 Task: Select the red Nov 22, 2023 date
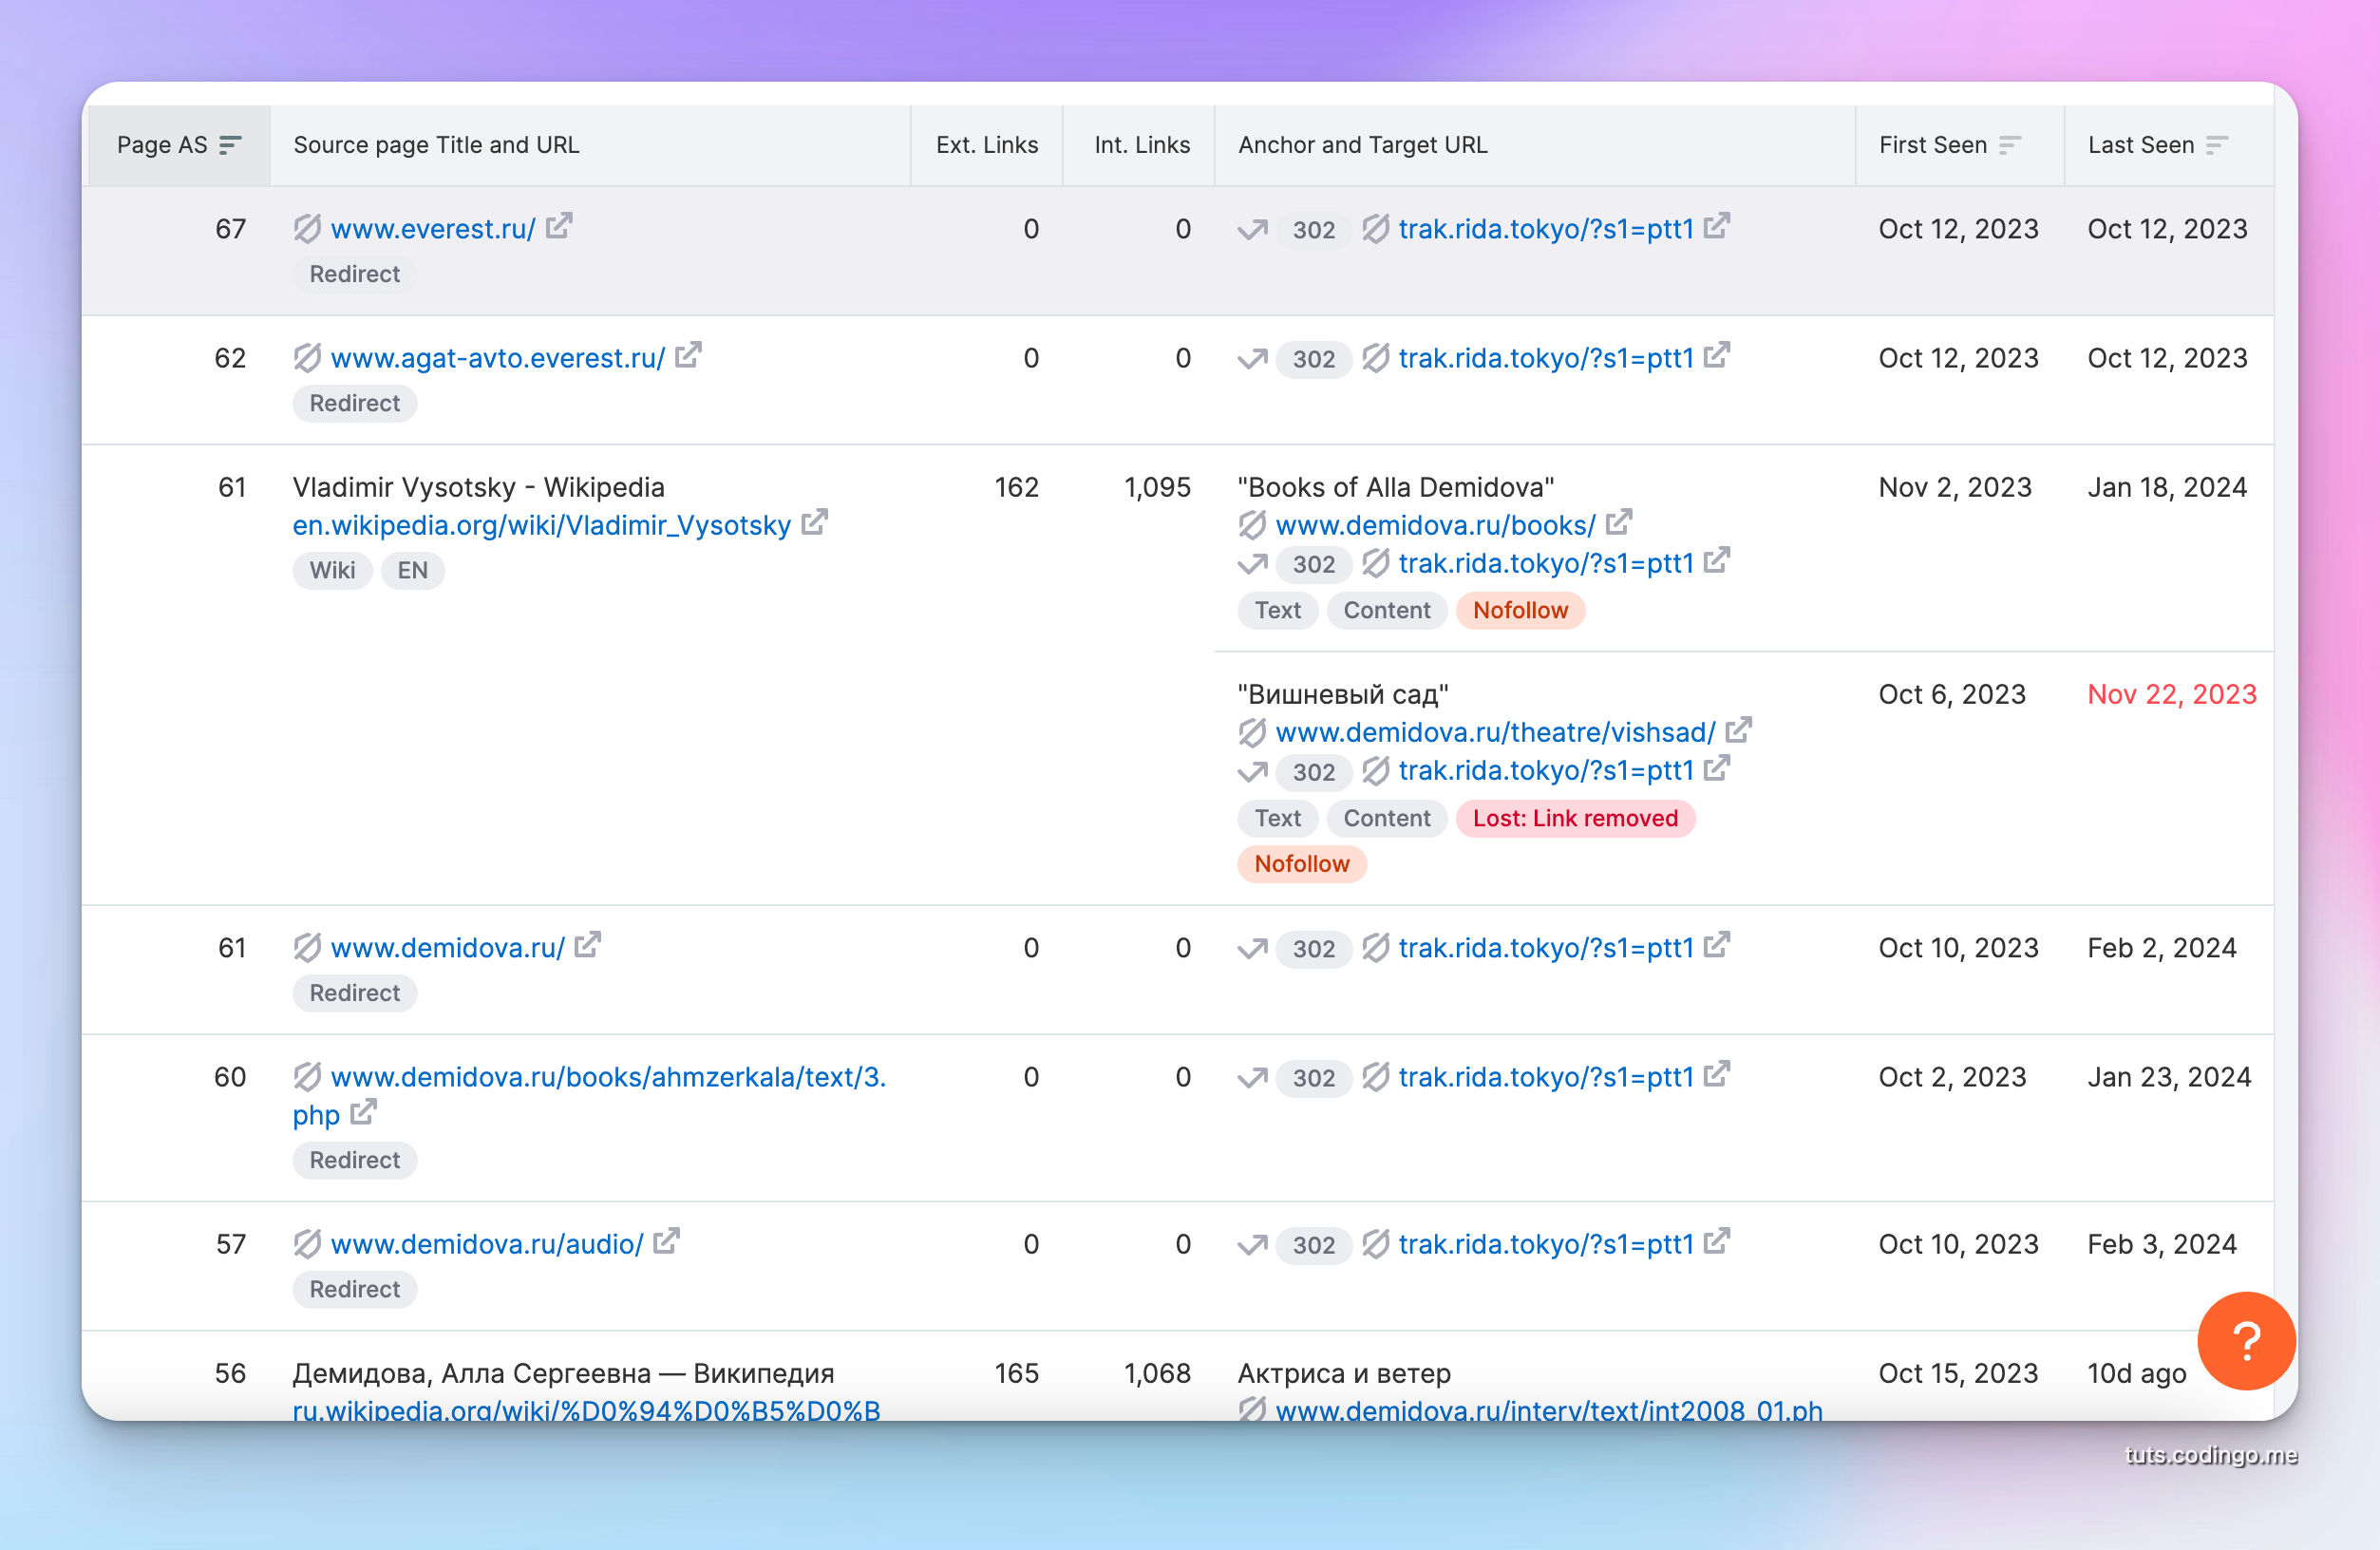click(x=2172, y=695)
